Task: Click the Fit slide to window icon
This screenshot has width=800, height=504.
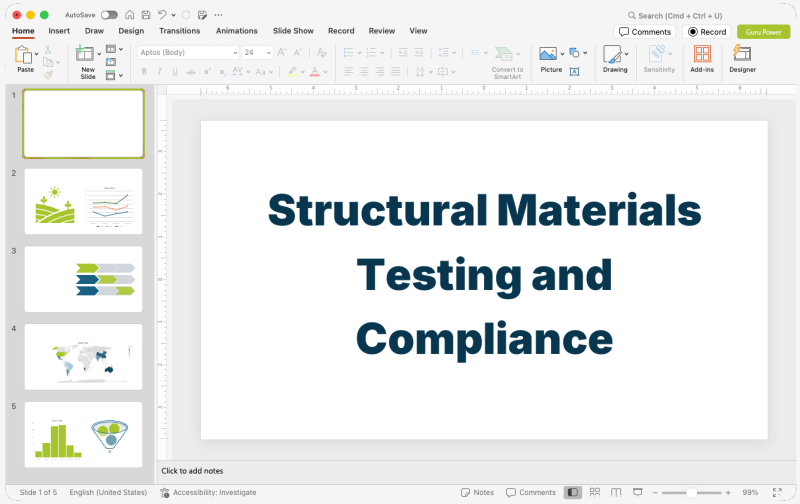Action: 777,492
